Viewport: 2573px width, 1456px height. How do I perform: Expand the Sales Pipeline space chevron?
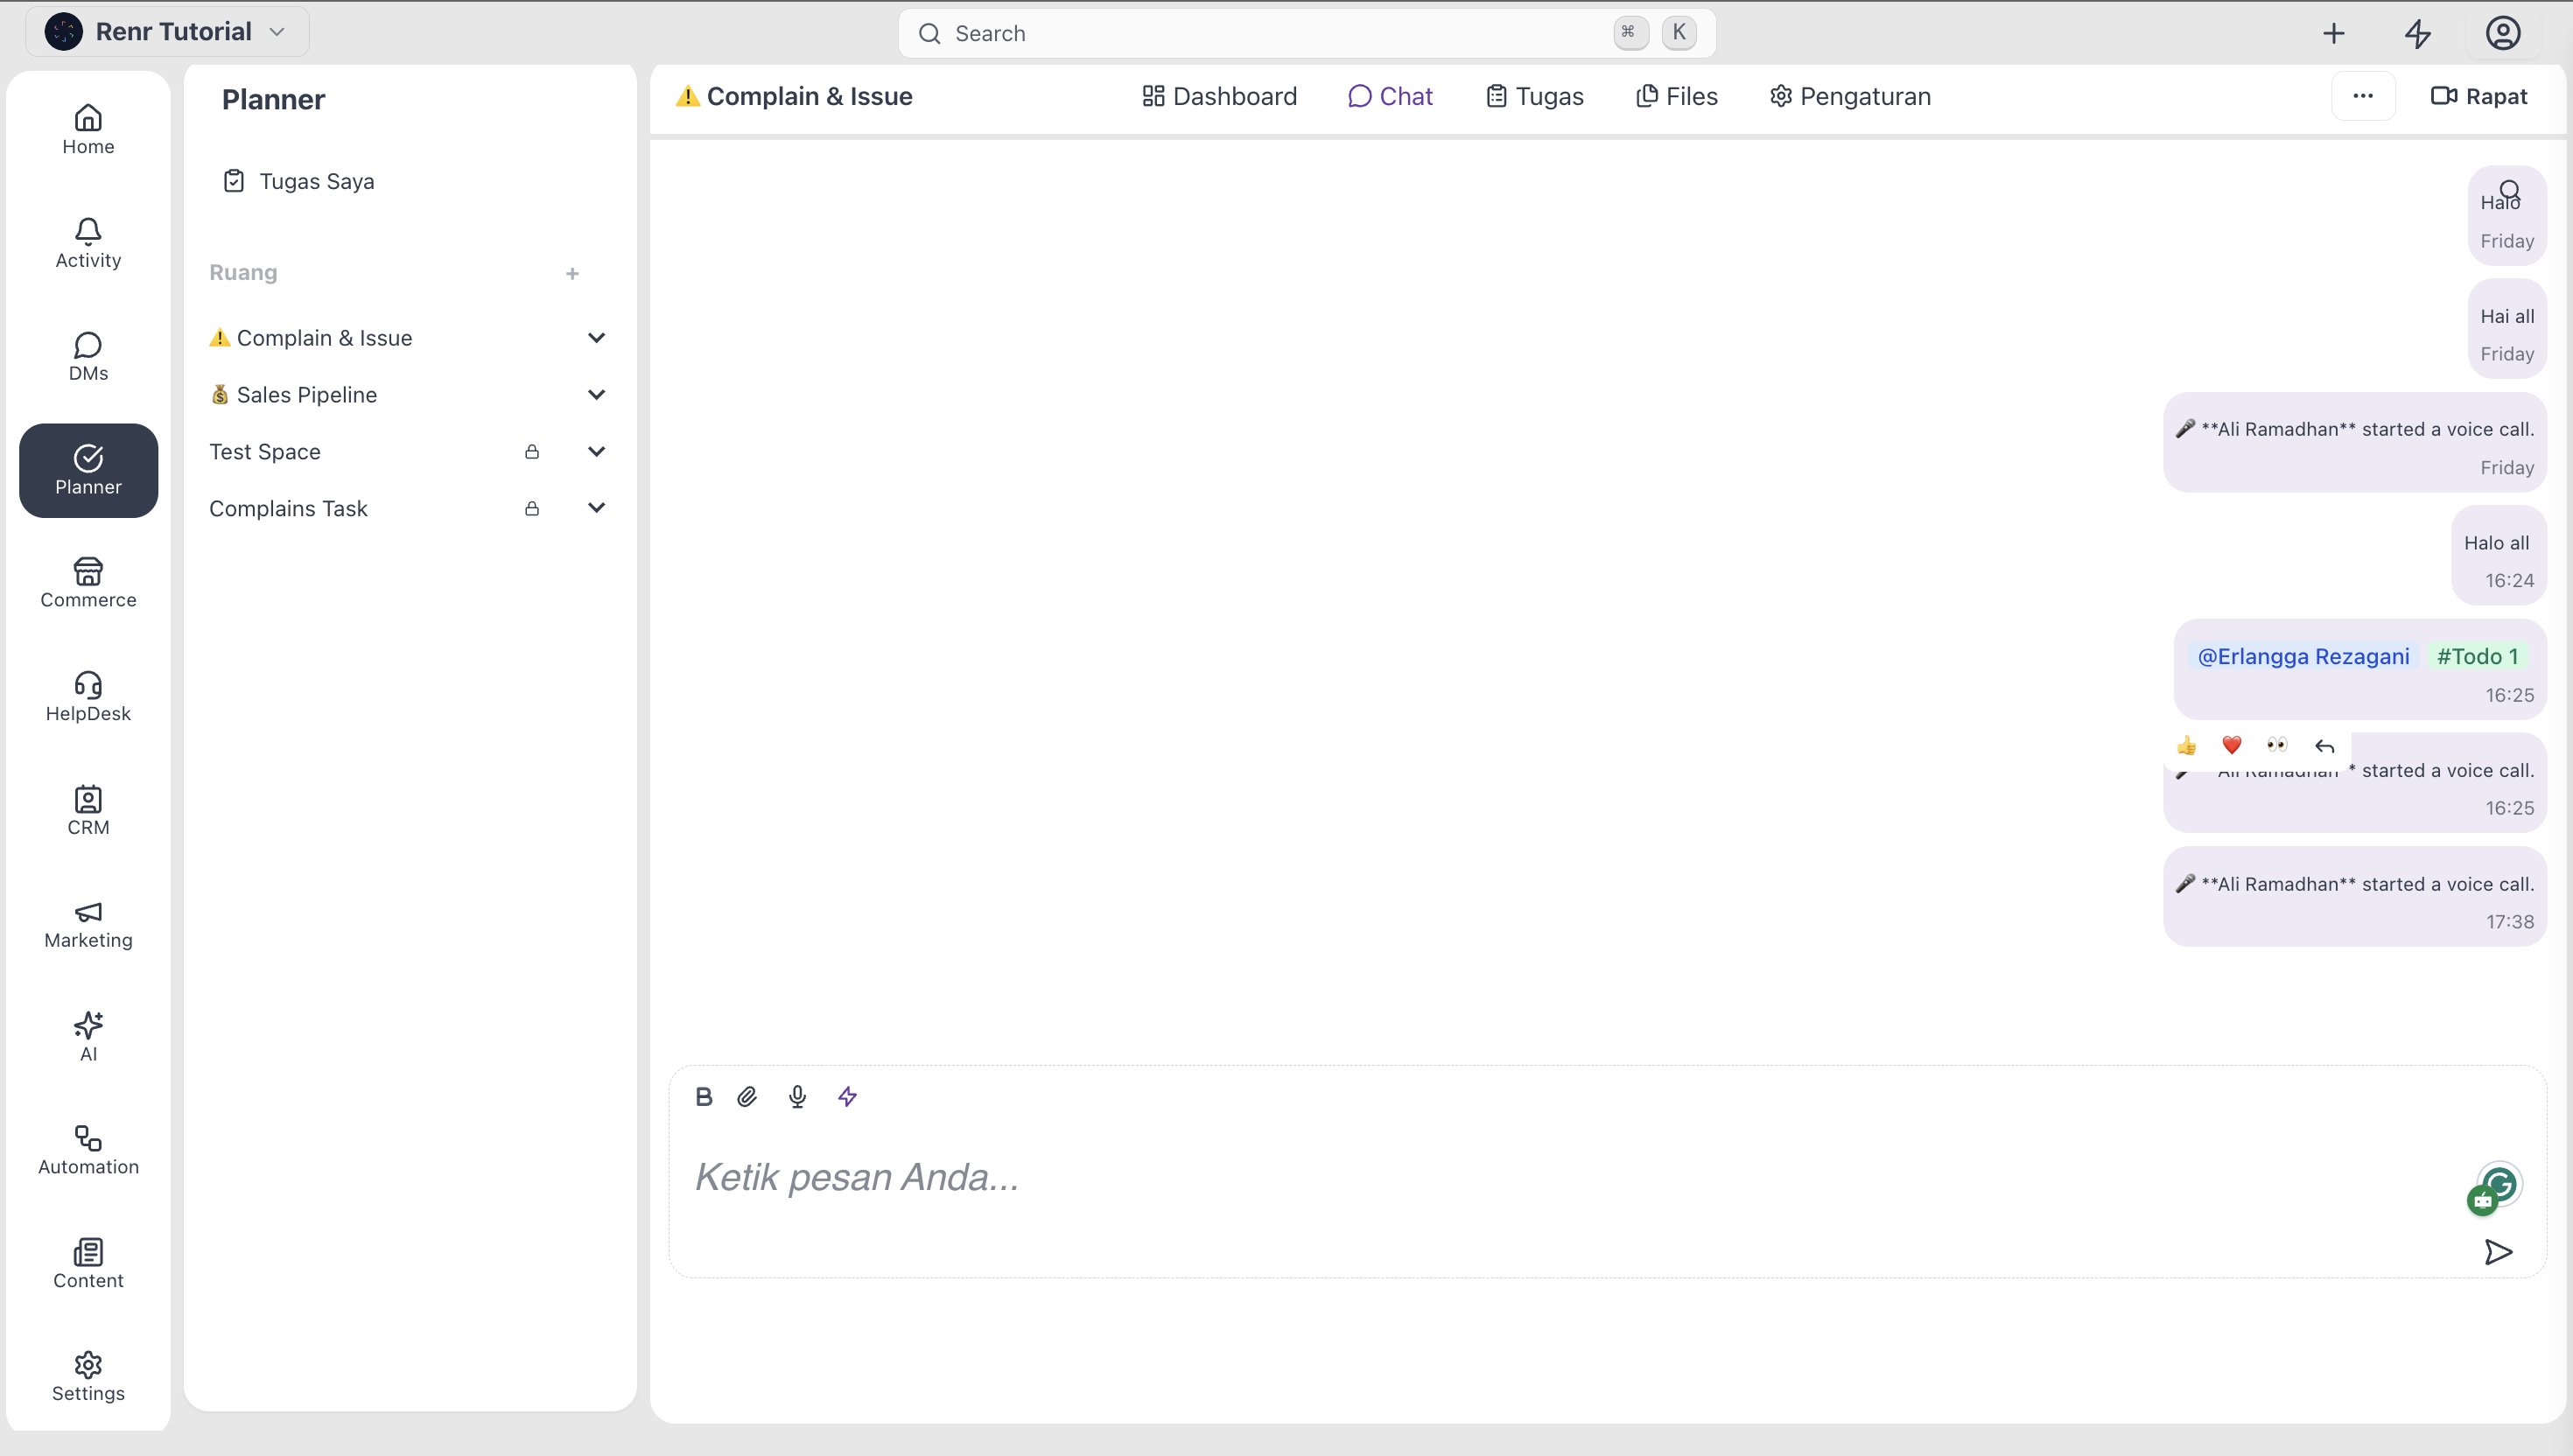pyautogui.click(x=596, y=395)
